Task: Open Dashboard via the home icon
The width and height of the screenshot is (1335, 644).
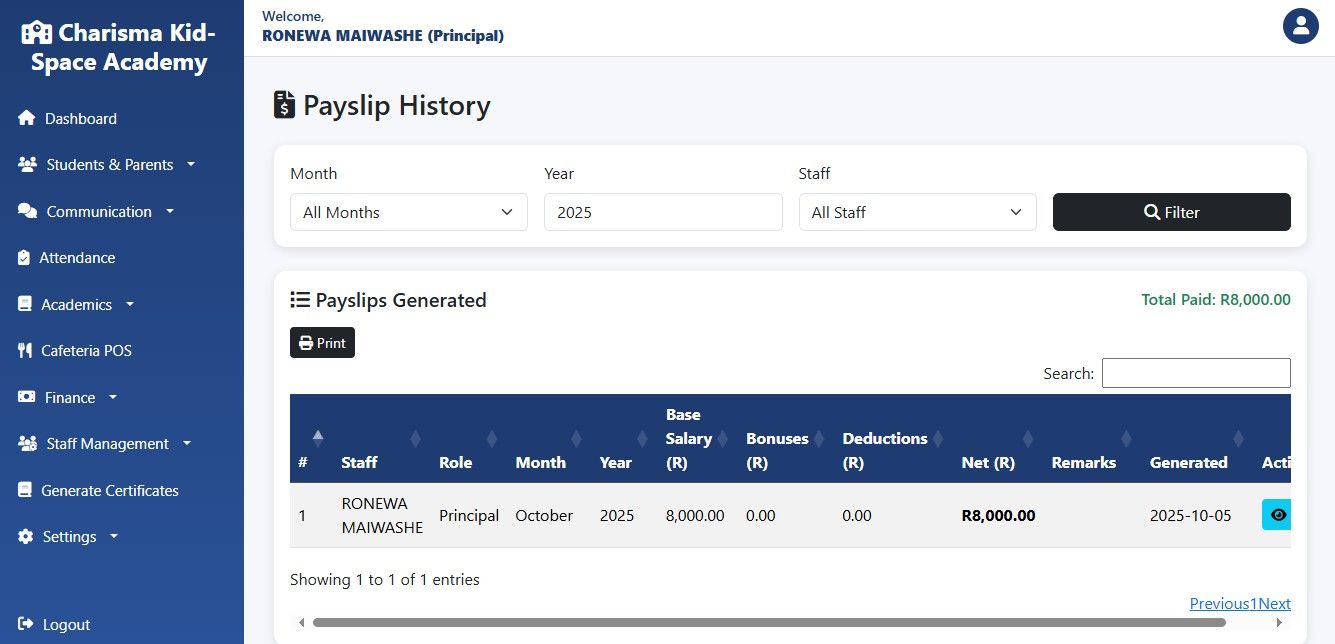Action: click(27, 119)
